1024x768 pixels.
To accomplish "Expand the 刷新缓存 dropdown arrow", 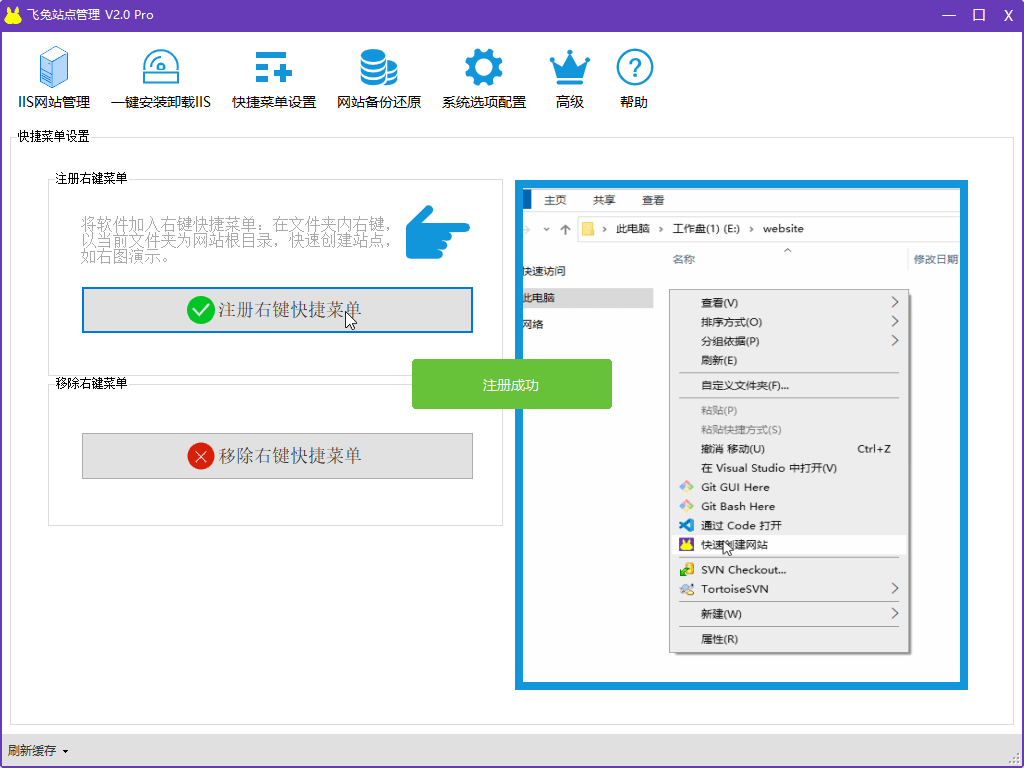I will click(x=66, y=751).
